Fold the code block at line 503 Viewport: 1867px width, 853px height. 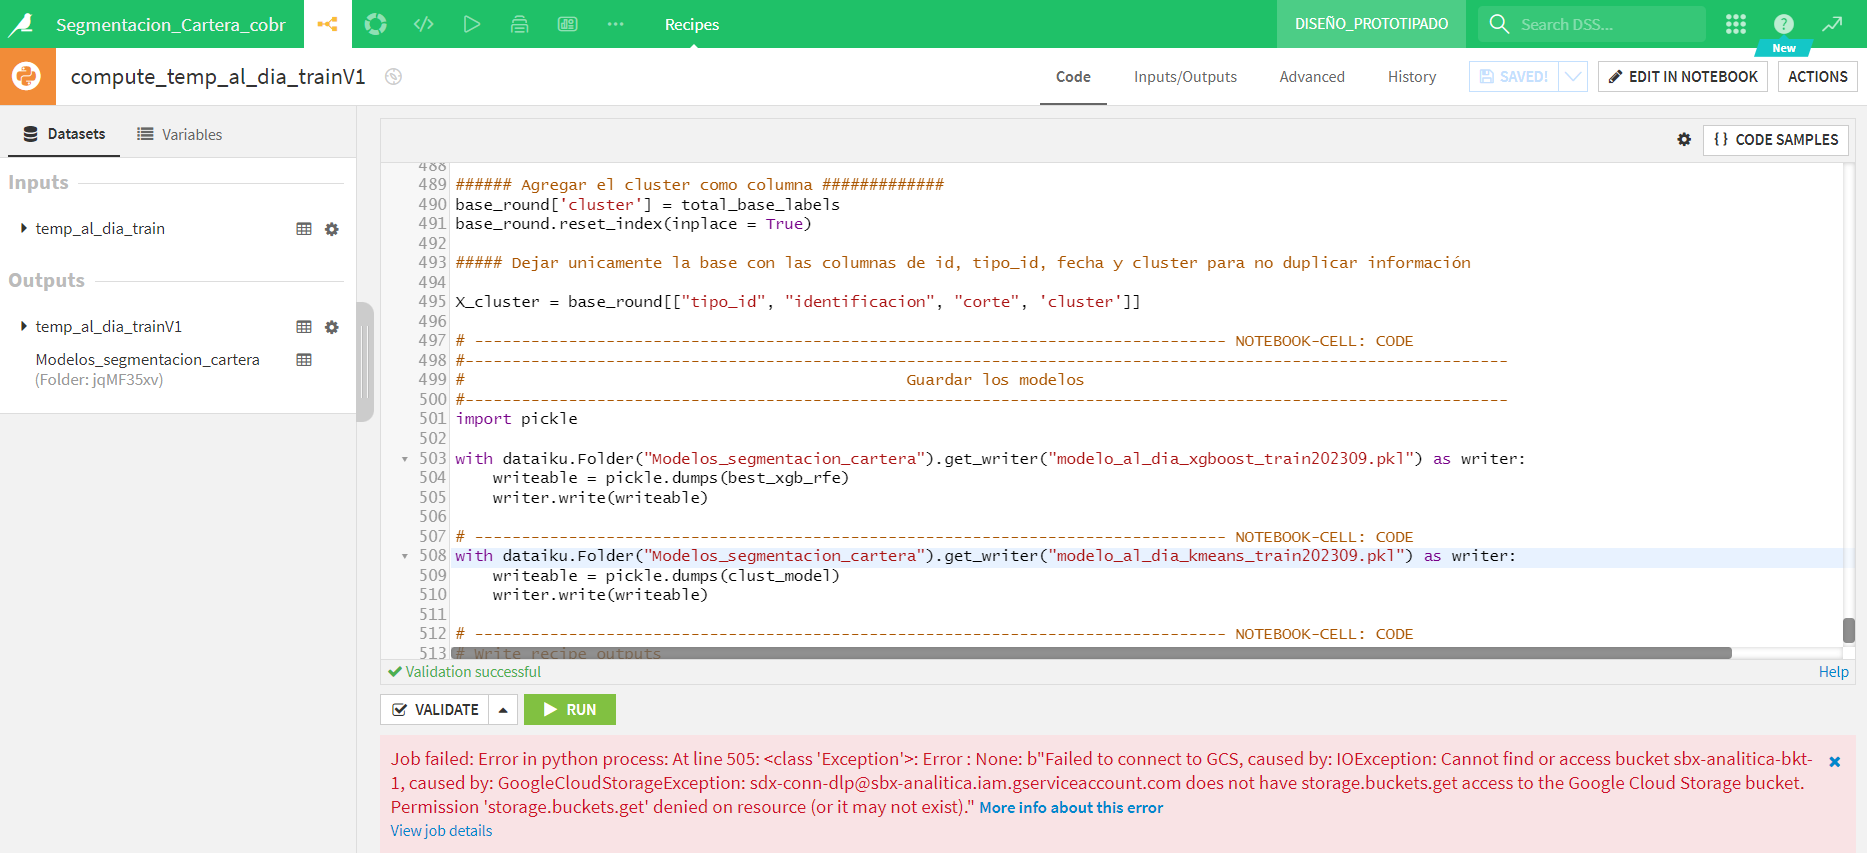click(405, 459)
